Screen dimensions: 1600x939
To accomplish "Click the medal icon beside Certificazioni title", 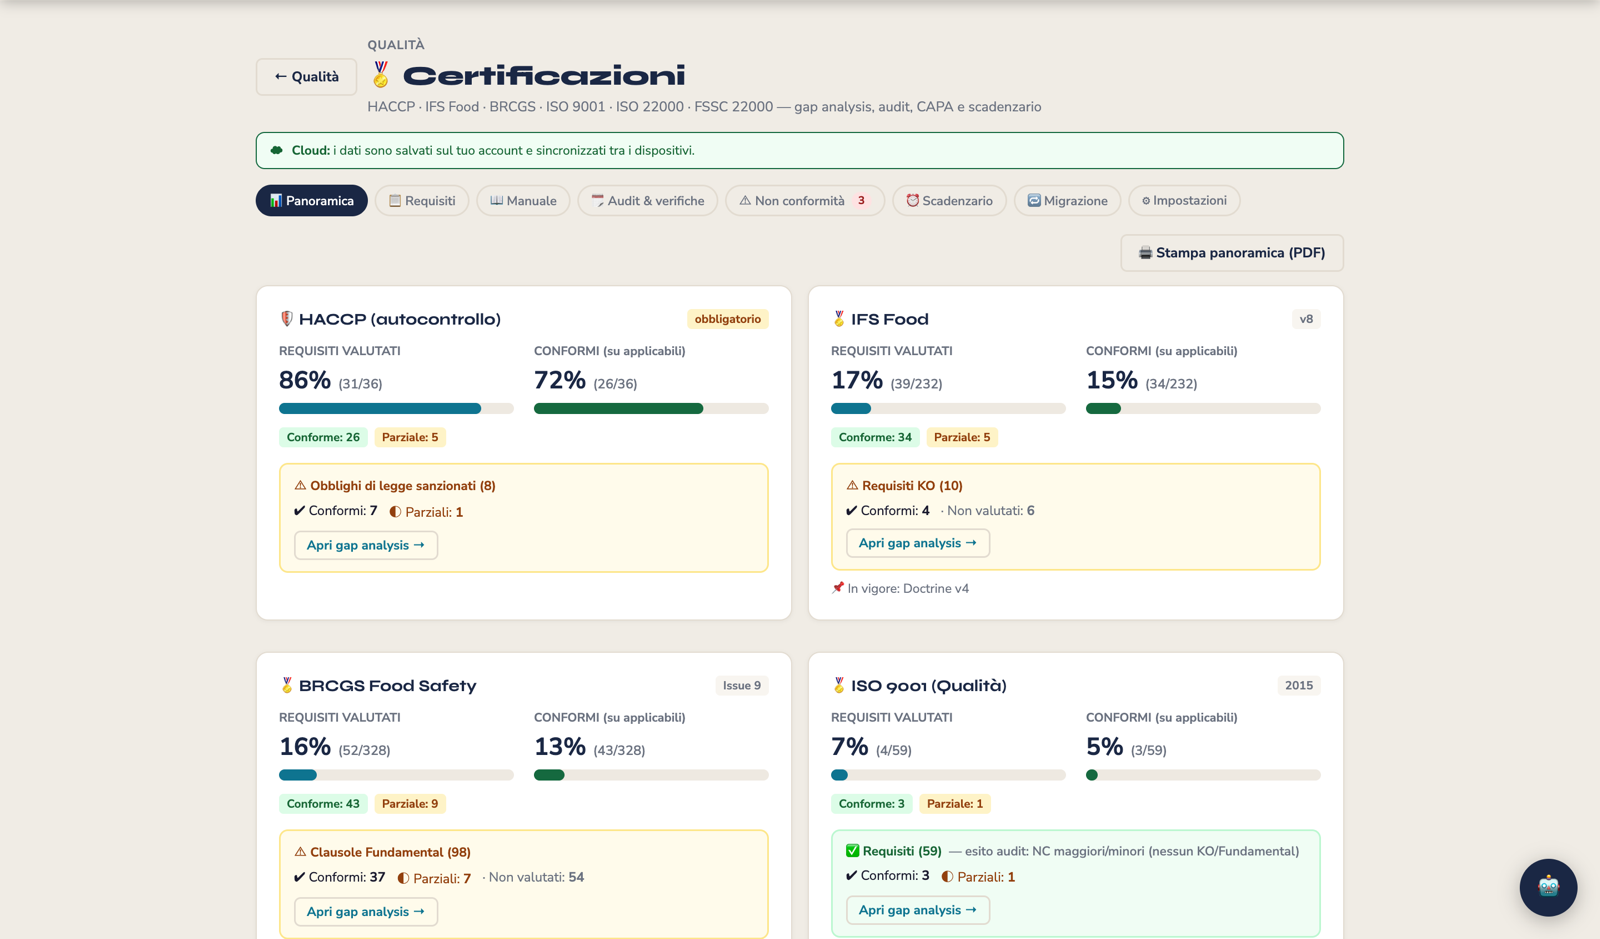I will pyautogui.click(x=381, y=75).
